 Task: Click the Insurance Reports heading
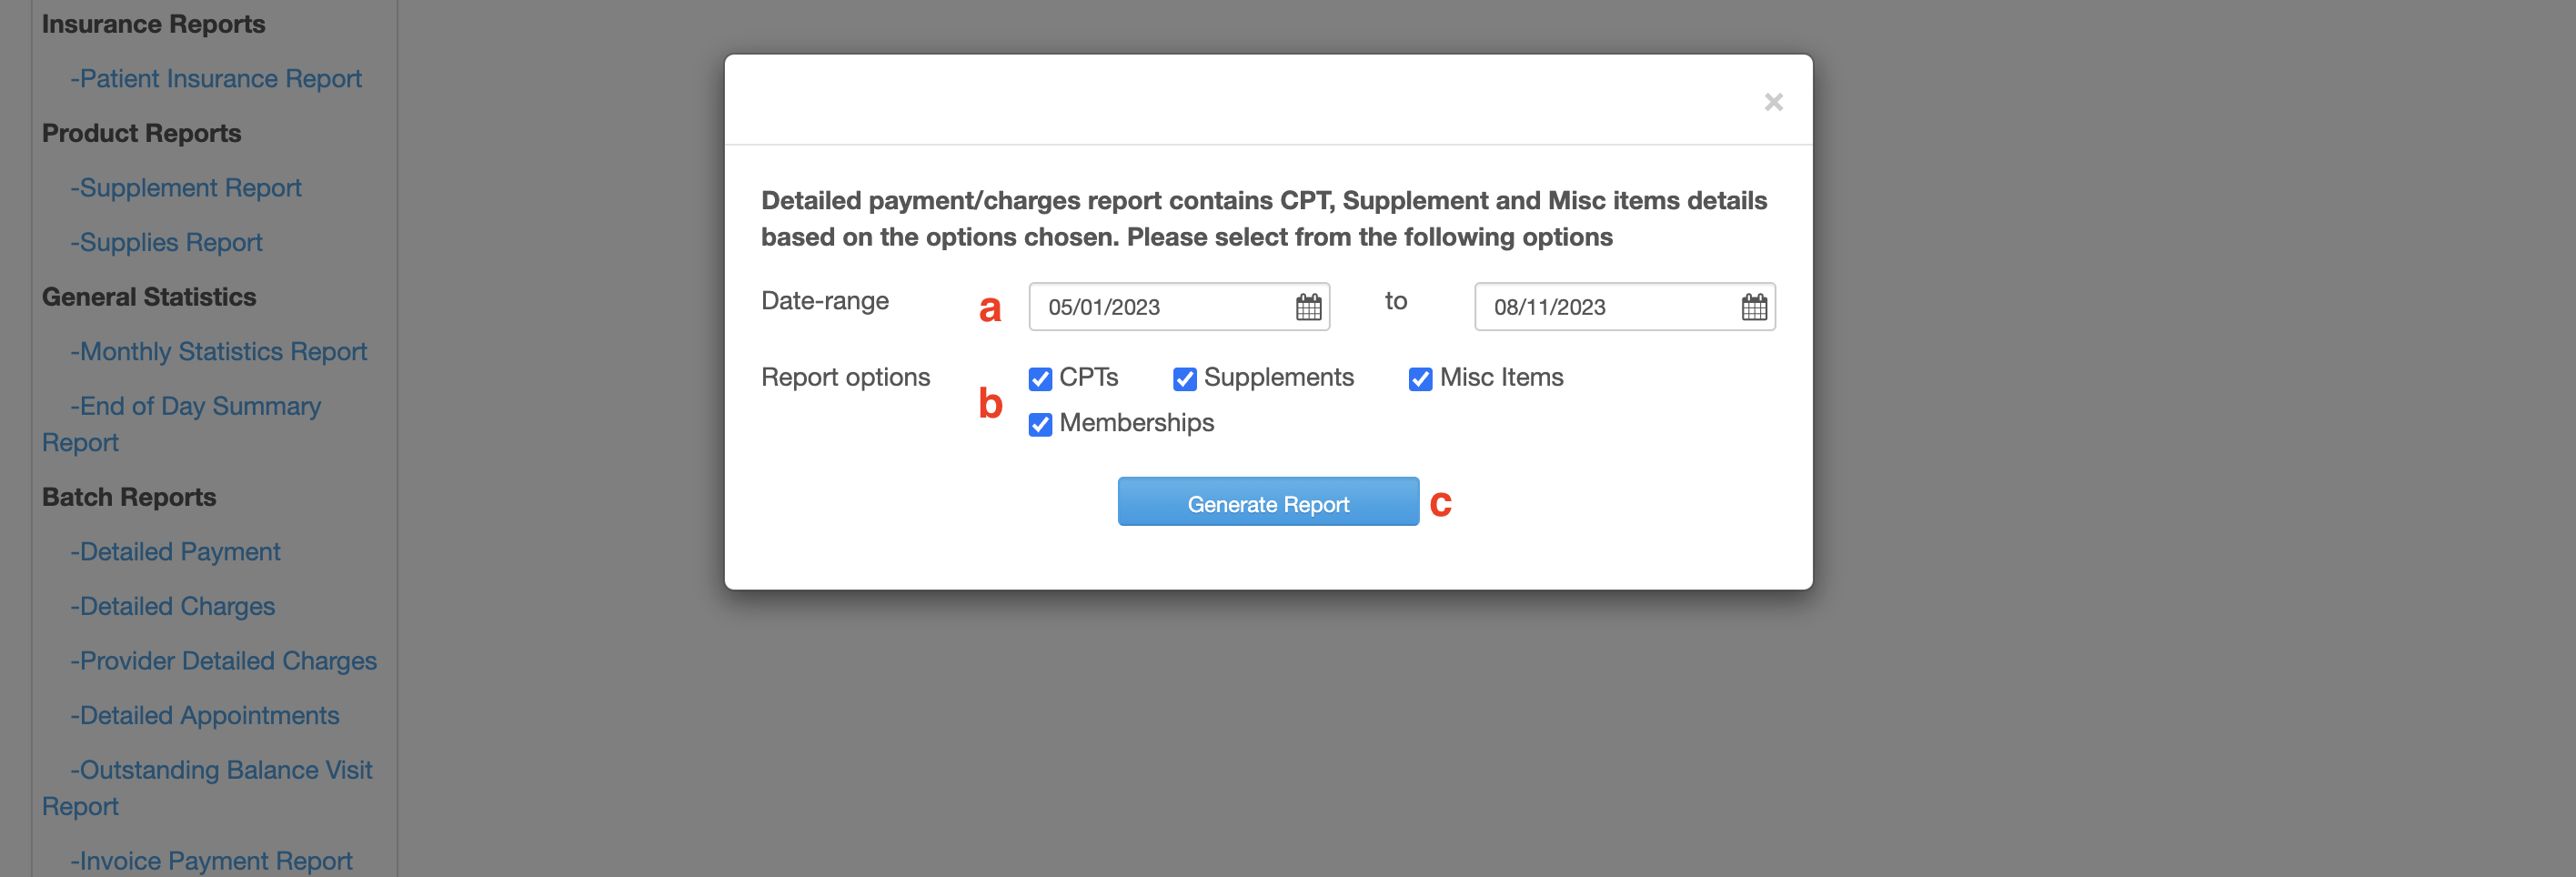pos(154,24)
